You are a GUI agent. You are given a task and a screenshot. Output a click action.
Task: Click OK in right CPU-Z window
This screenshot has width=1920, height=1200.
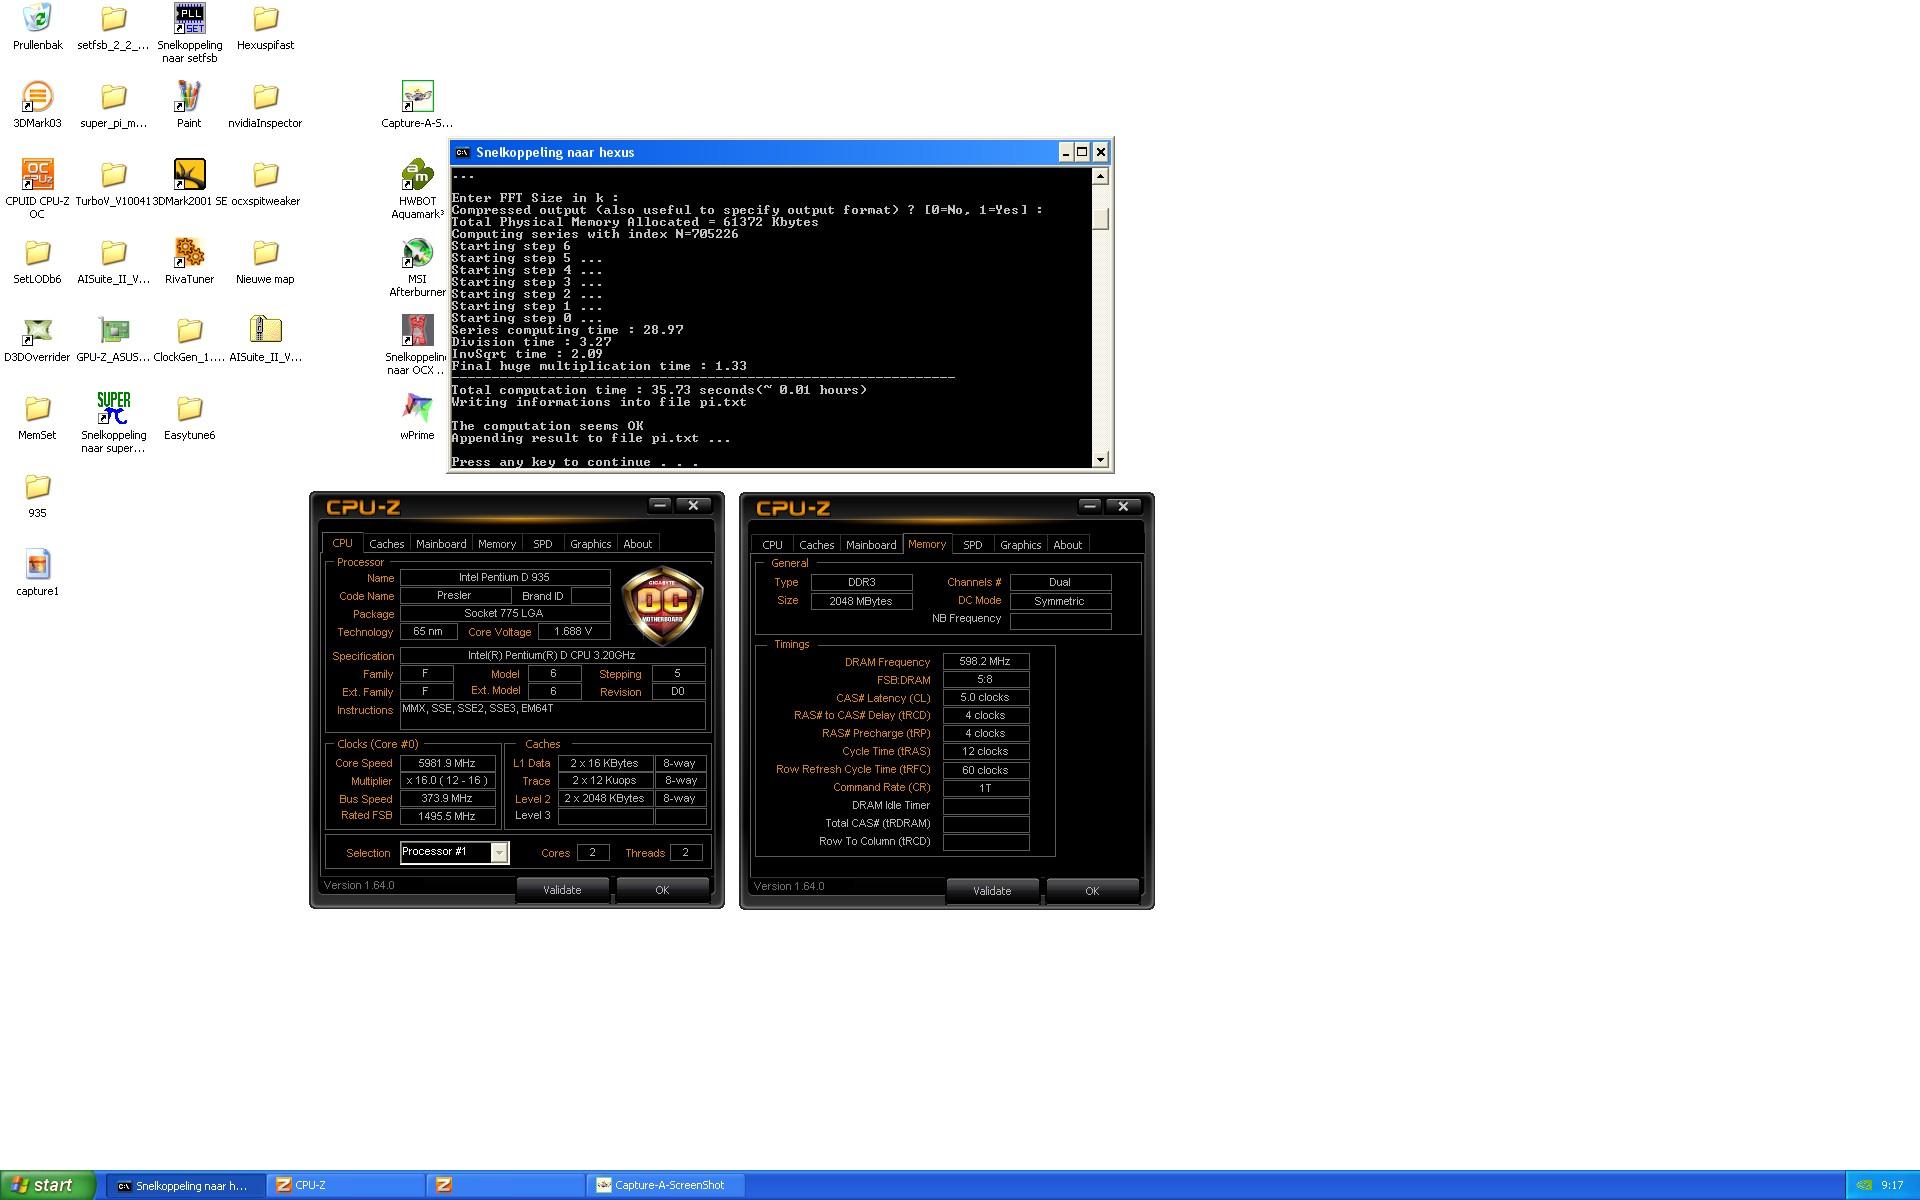pos(1092,891)
